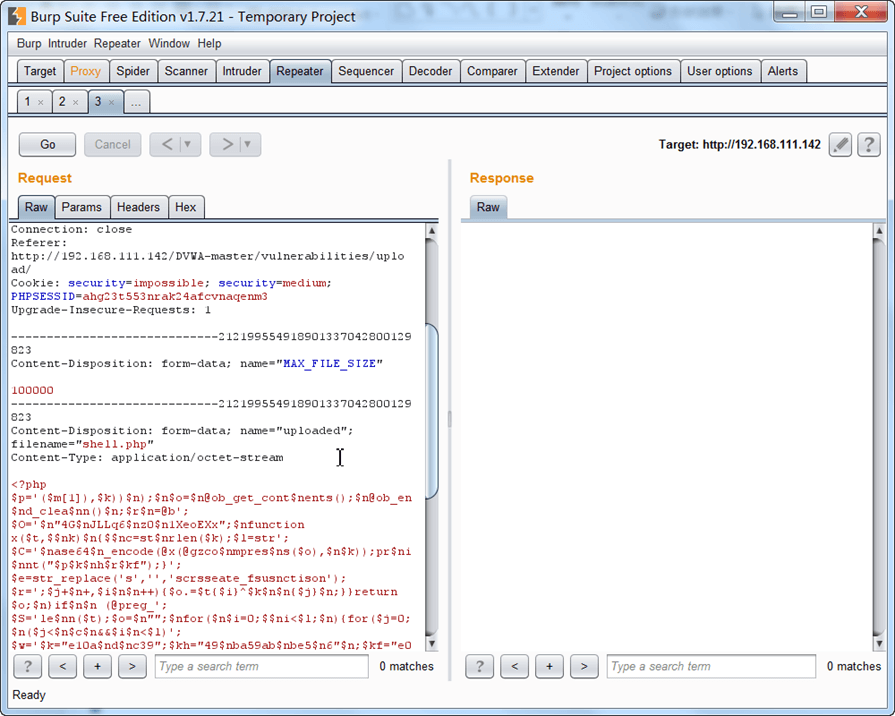Open the User options tab
This screenshot has height=716, width=895.
720,71
